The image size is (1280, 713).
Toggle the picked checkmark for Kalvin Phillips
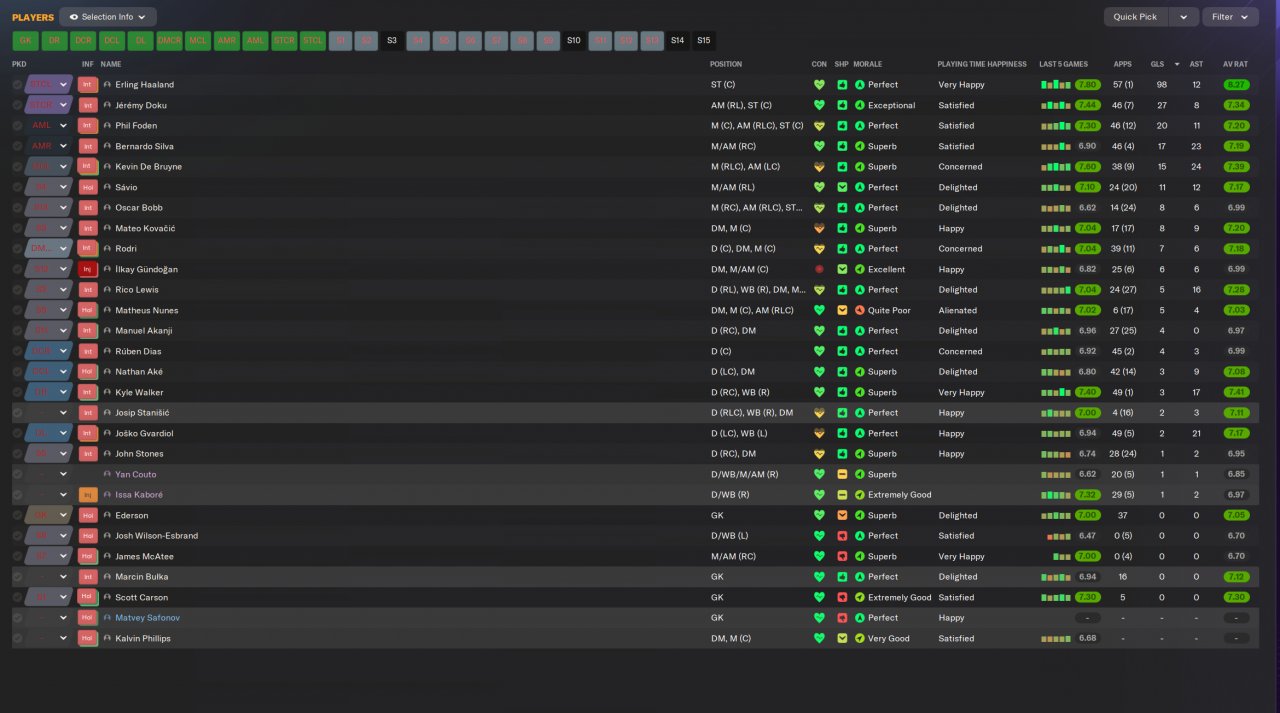[17, 638]
